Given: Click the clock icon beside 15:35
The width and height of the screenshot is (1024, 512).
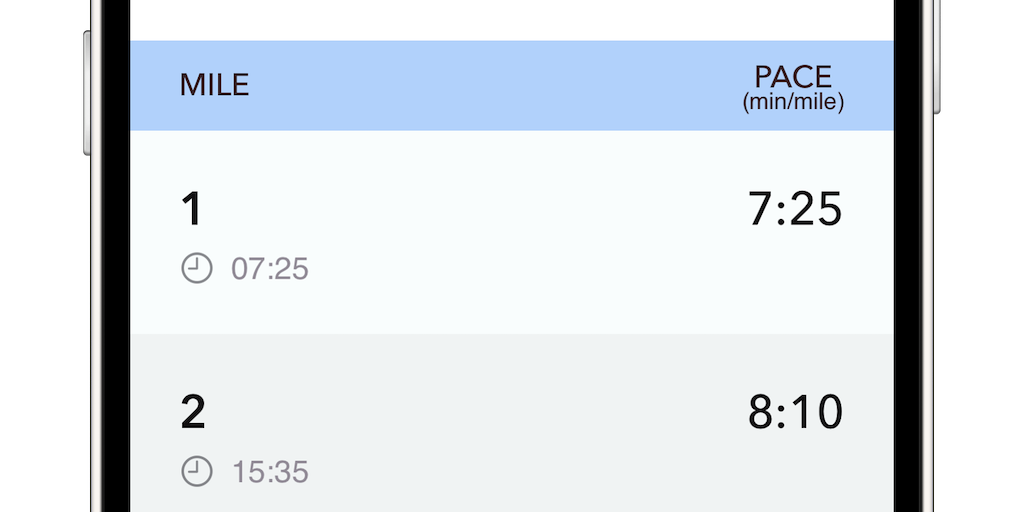Looking at the screenshot, I should [197, 471].
